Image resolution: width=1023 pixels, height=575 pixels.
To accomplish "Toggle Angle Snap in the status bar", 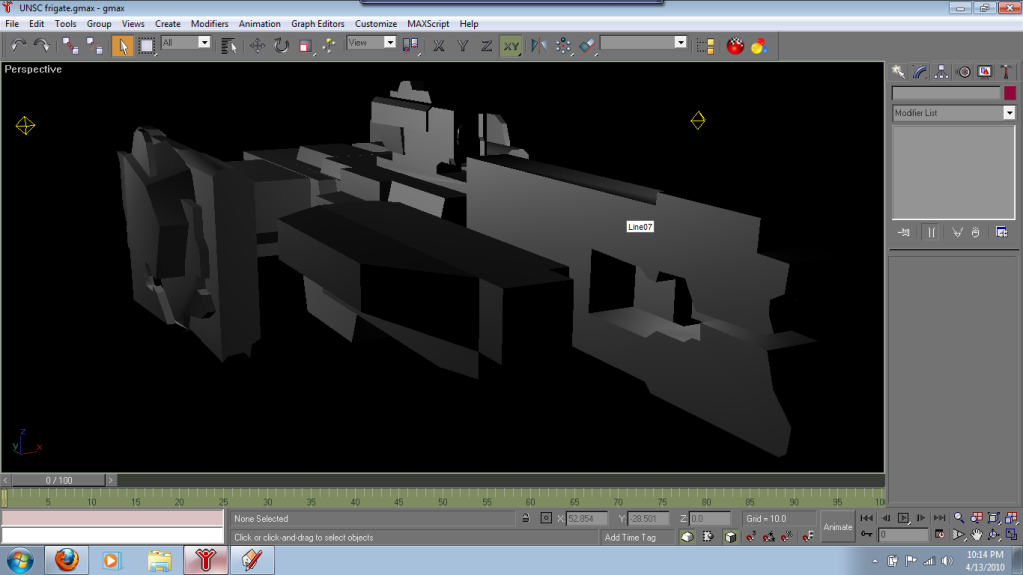I will tap(769, 536).
